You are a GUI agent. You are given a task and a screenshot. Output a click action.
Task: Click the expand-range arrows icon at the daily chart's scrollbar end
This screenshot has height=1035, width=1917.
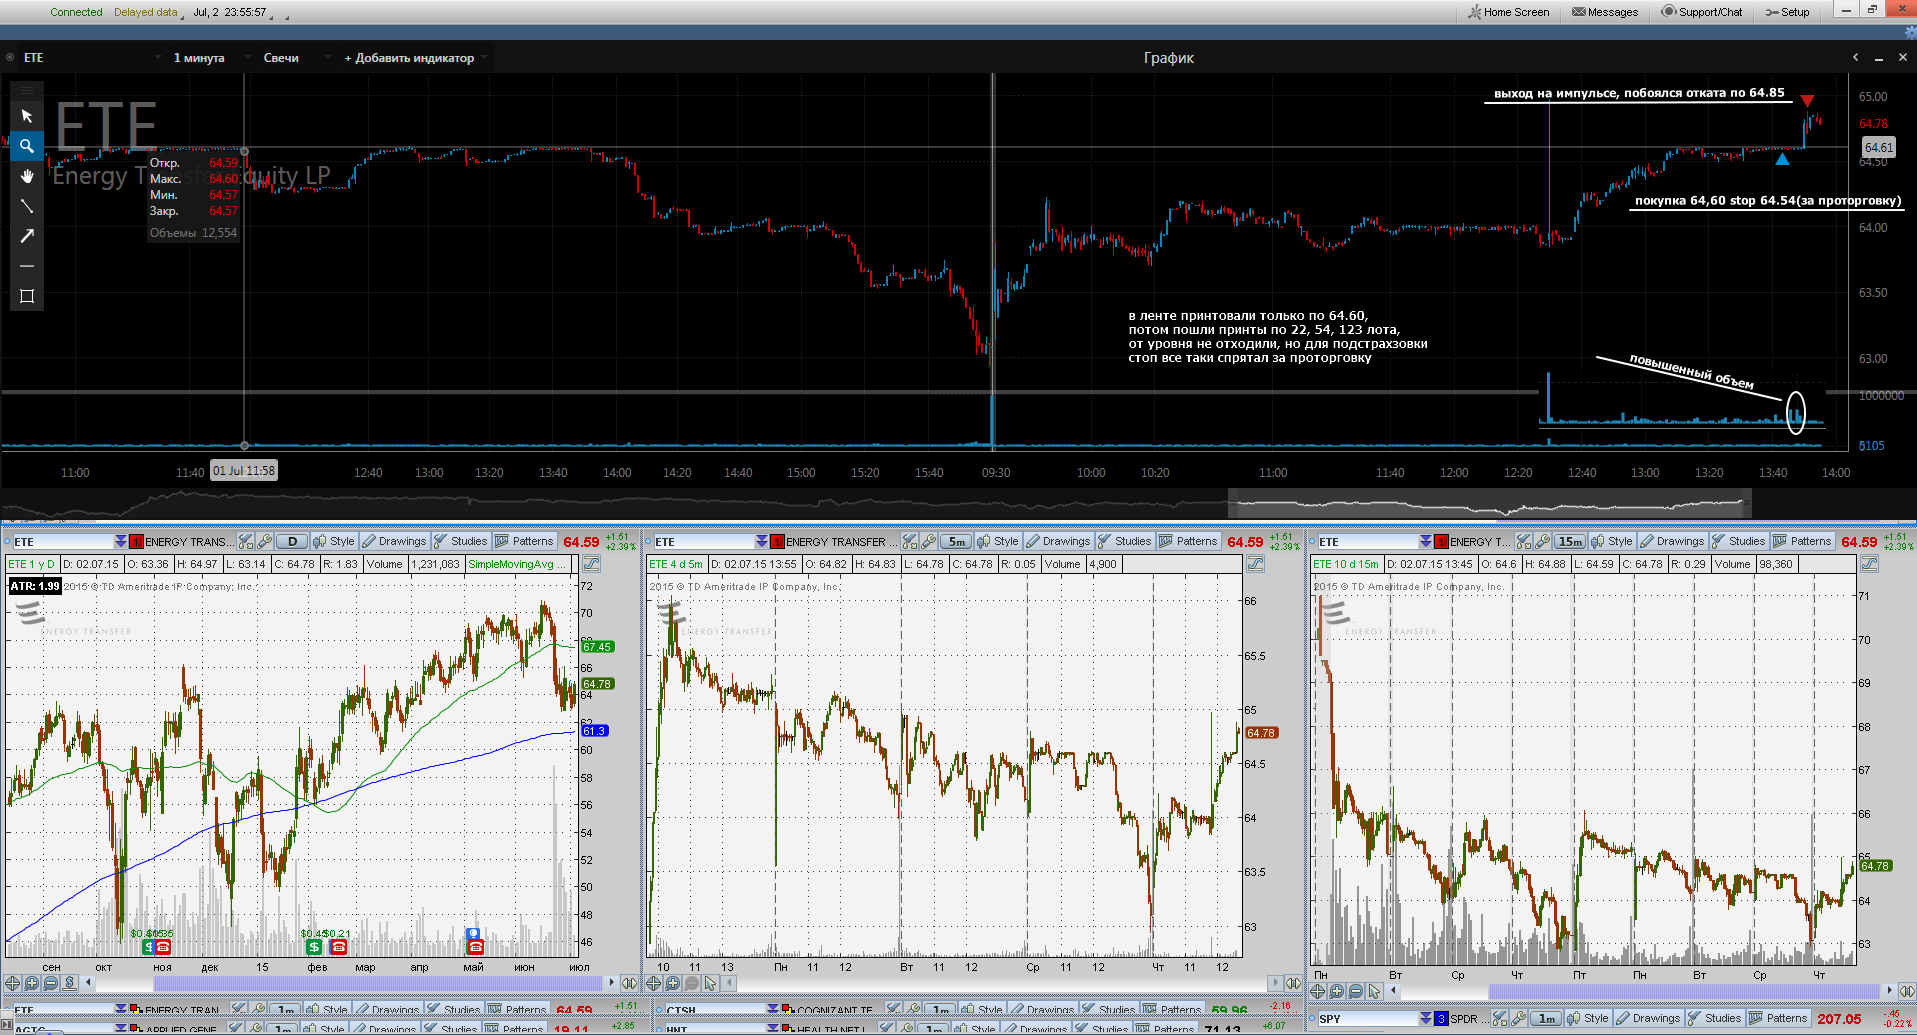tap(629, 983)
